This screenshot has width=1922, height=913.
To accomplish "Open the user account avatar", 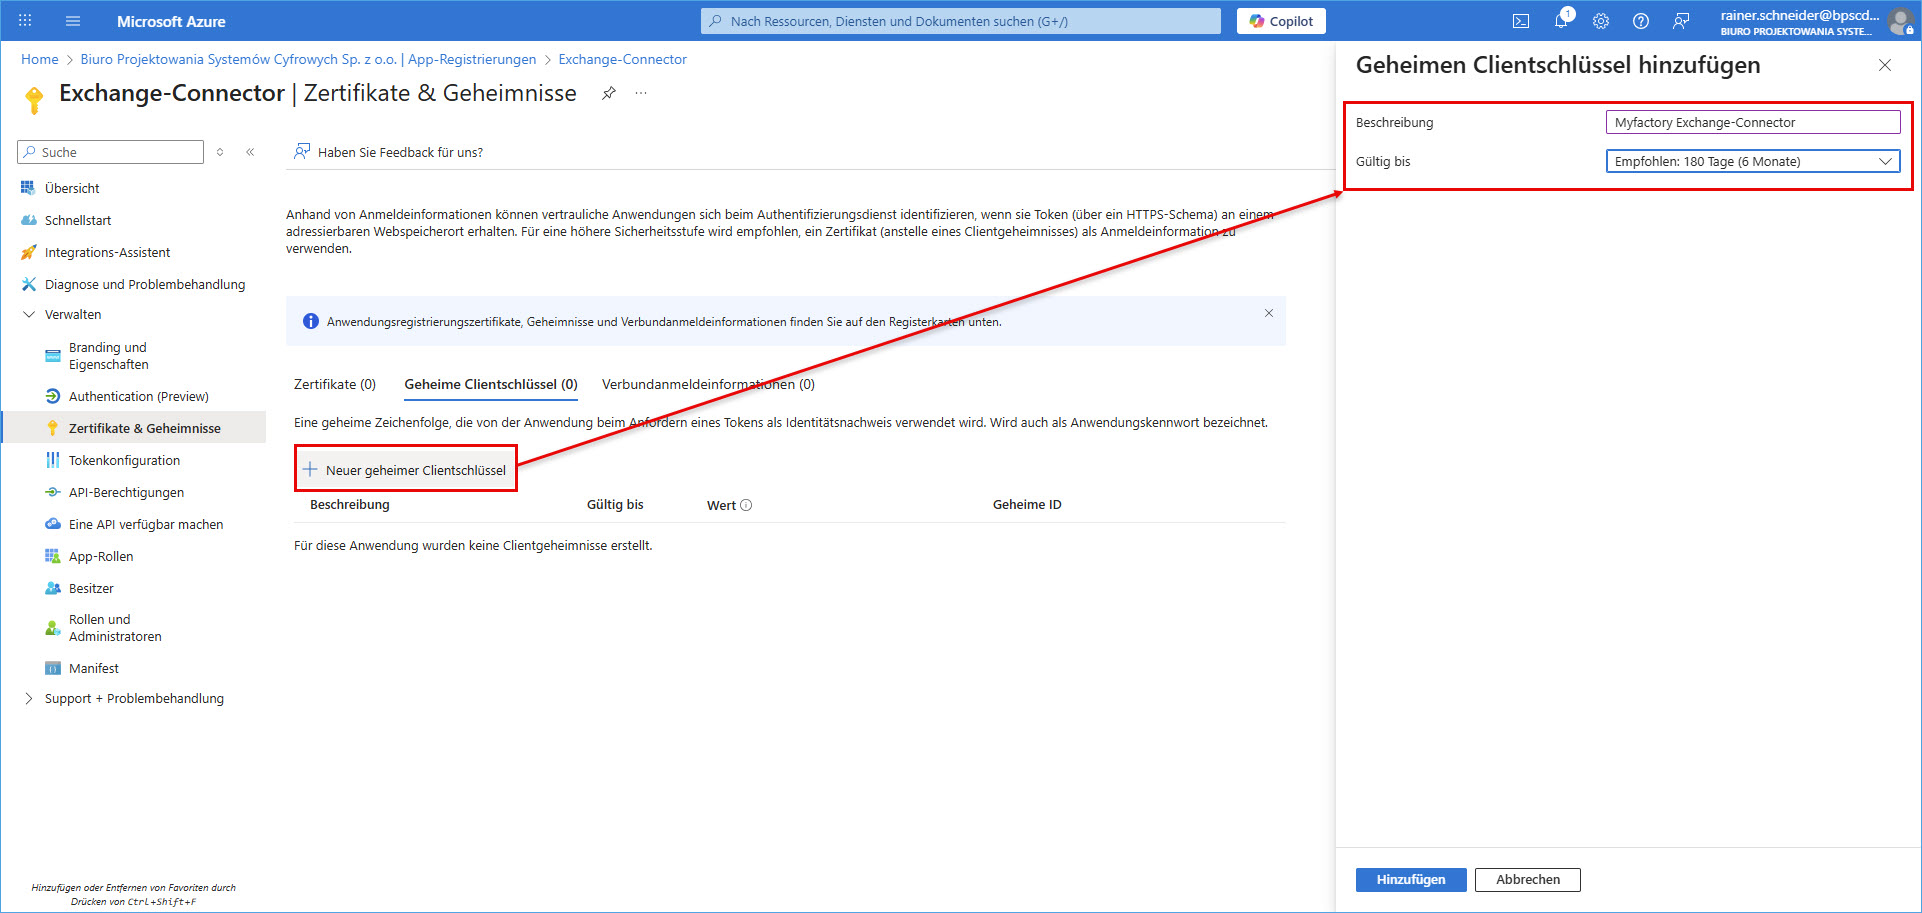I will (x=1900, y=21).
